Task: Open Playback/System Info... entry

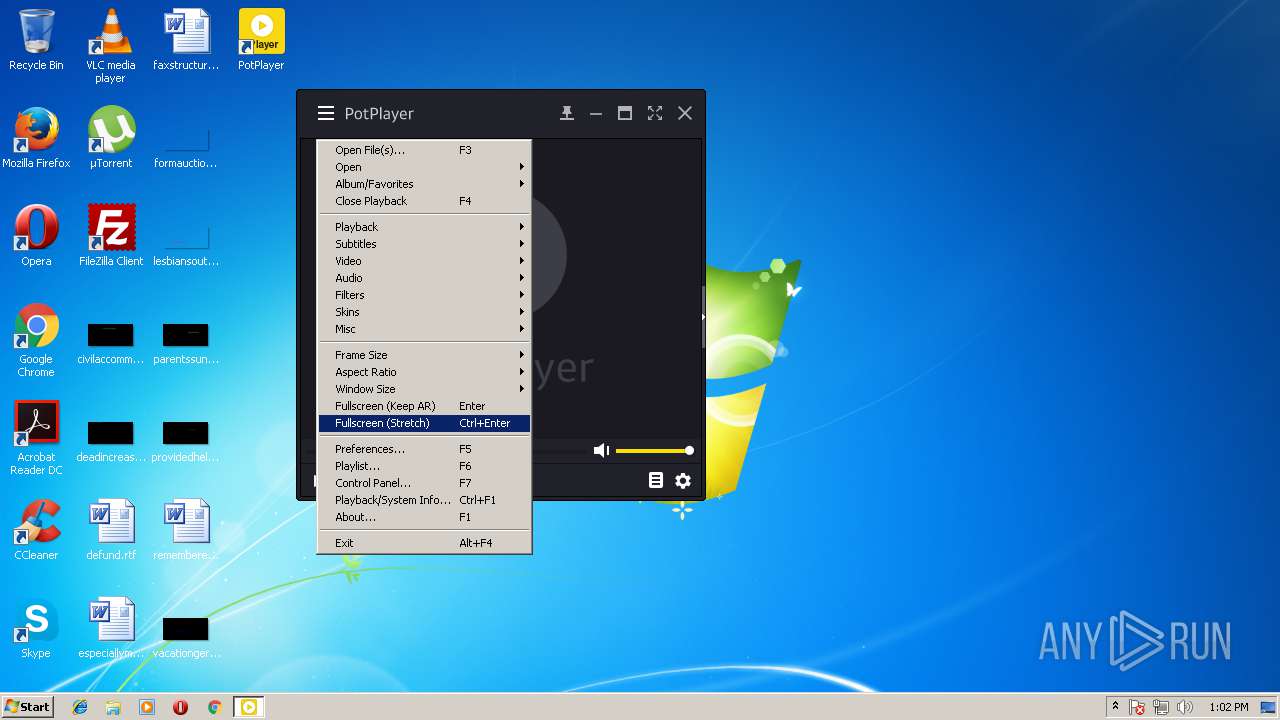Action: click(x=424, y=500)
